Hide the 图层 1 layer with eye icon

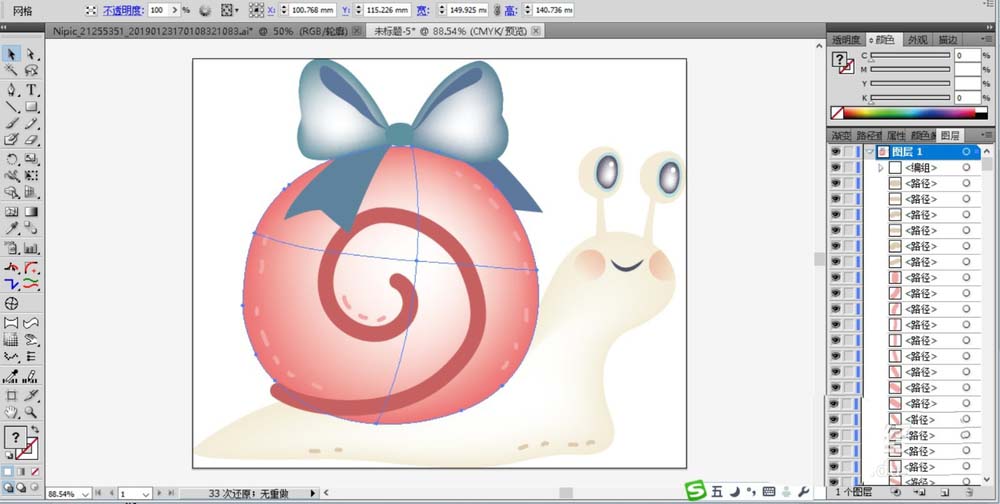(835, 152)
